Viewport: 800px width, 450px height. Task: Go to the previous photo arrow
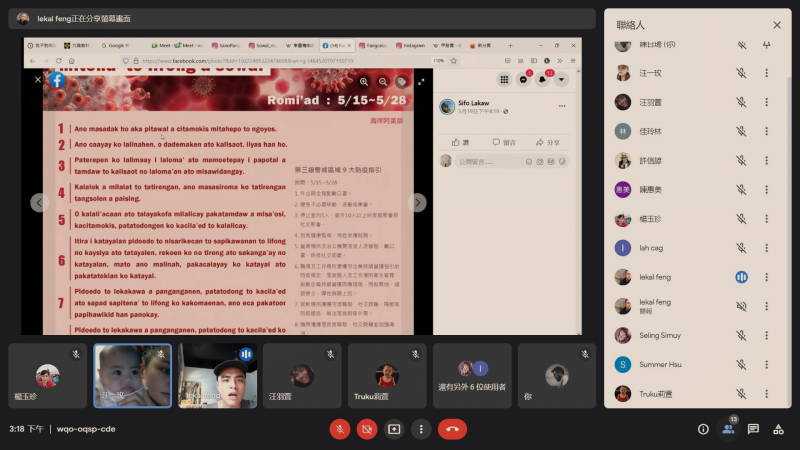(39, 203)
